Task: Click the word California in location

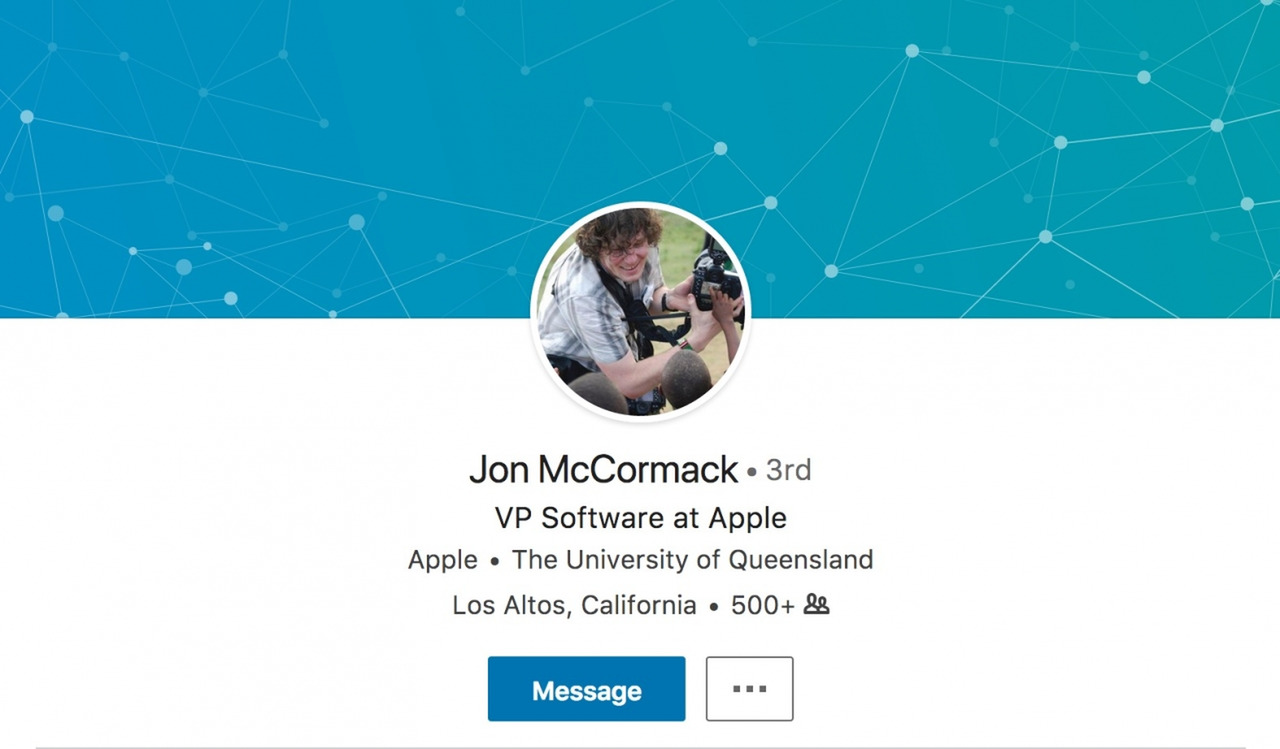Action: tap(638, 605)
